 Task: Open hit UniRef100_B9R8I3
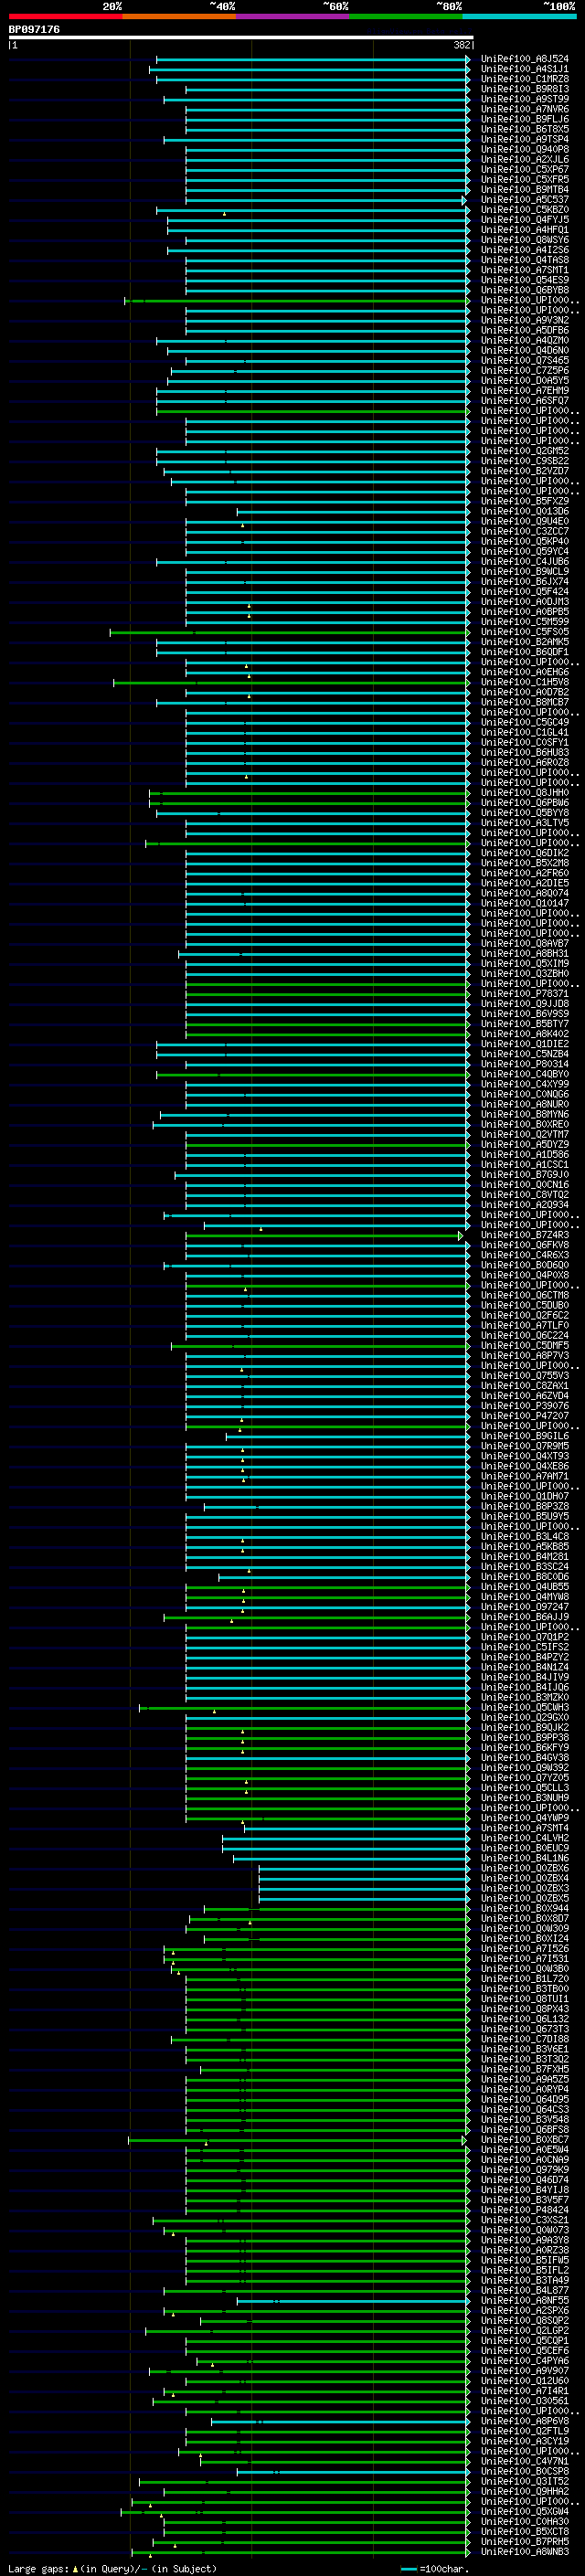pyautogui.click(x=525, y=89)
